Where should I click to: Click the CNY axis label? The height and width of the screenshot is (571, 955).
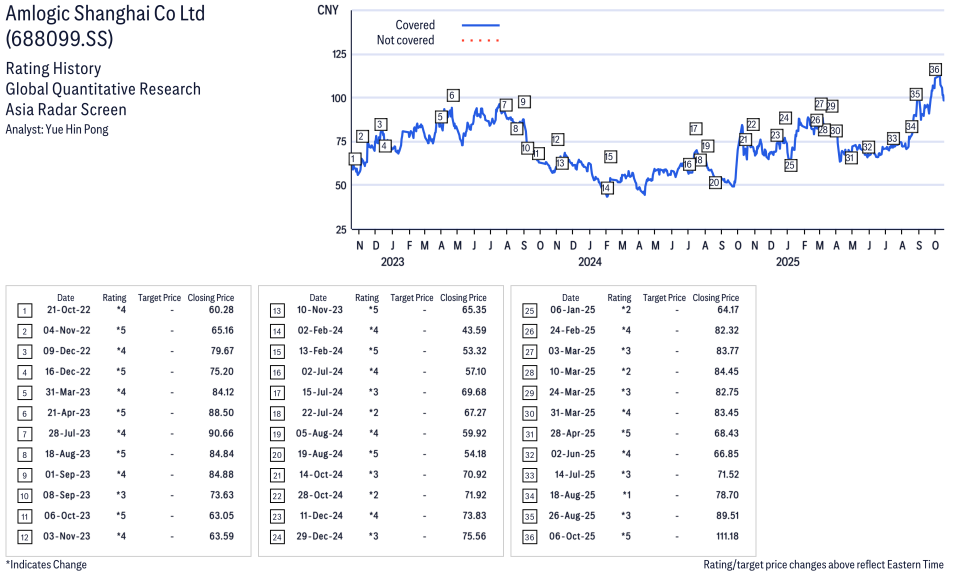326,10
